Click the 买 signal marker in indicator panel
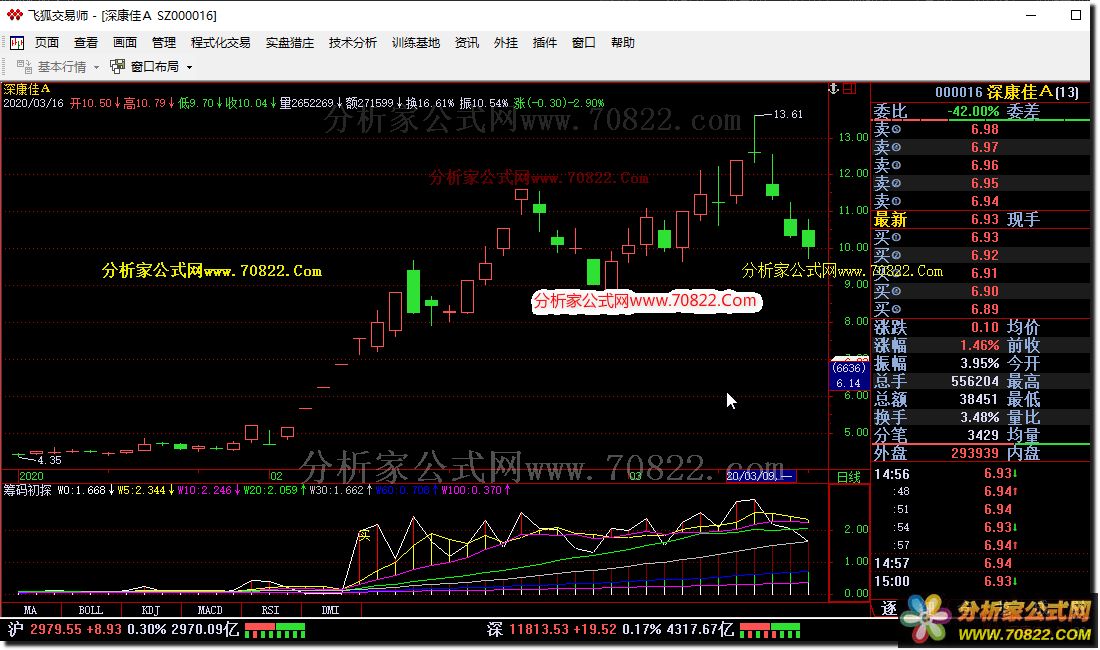Viewport: 1100px width, 650px height. 363,536
